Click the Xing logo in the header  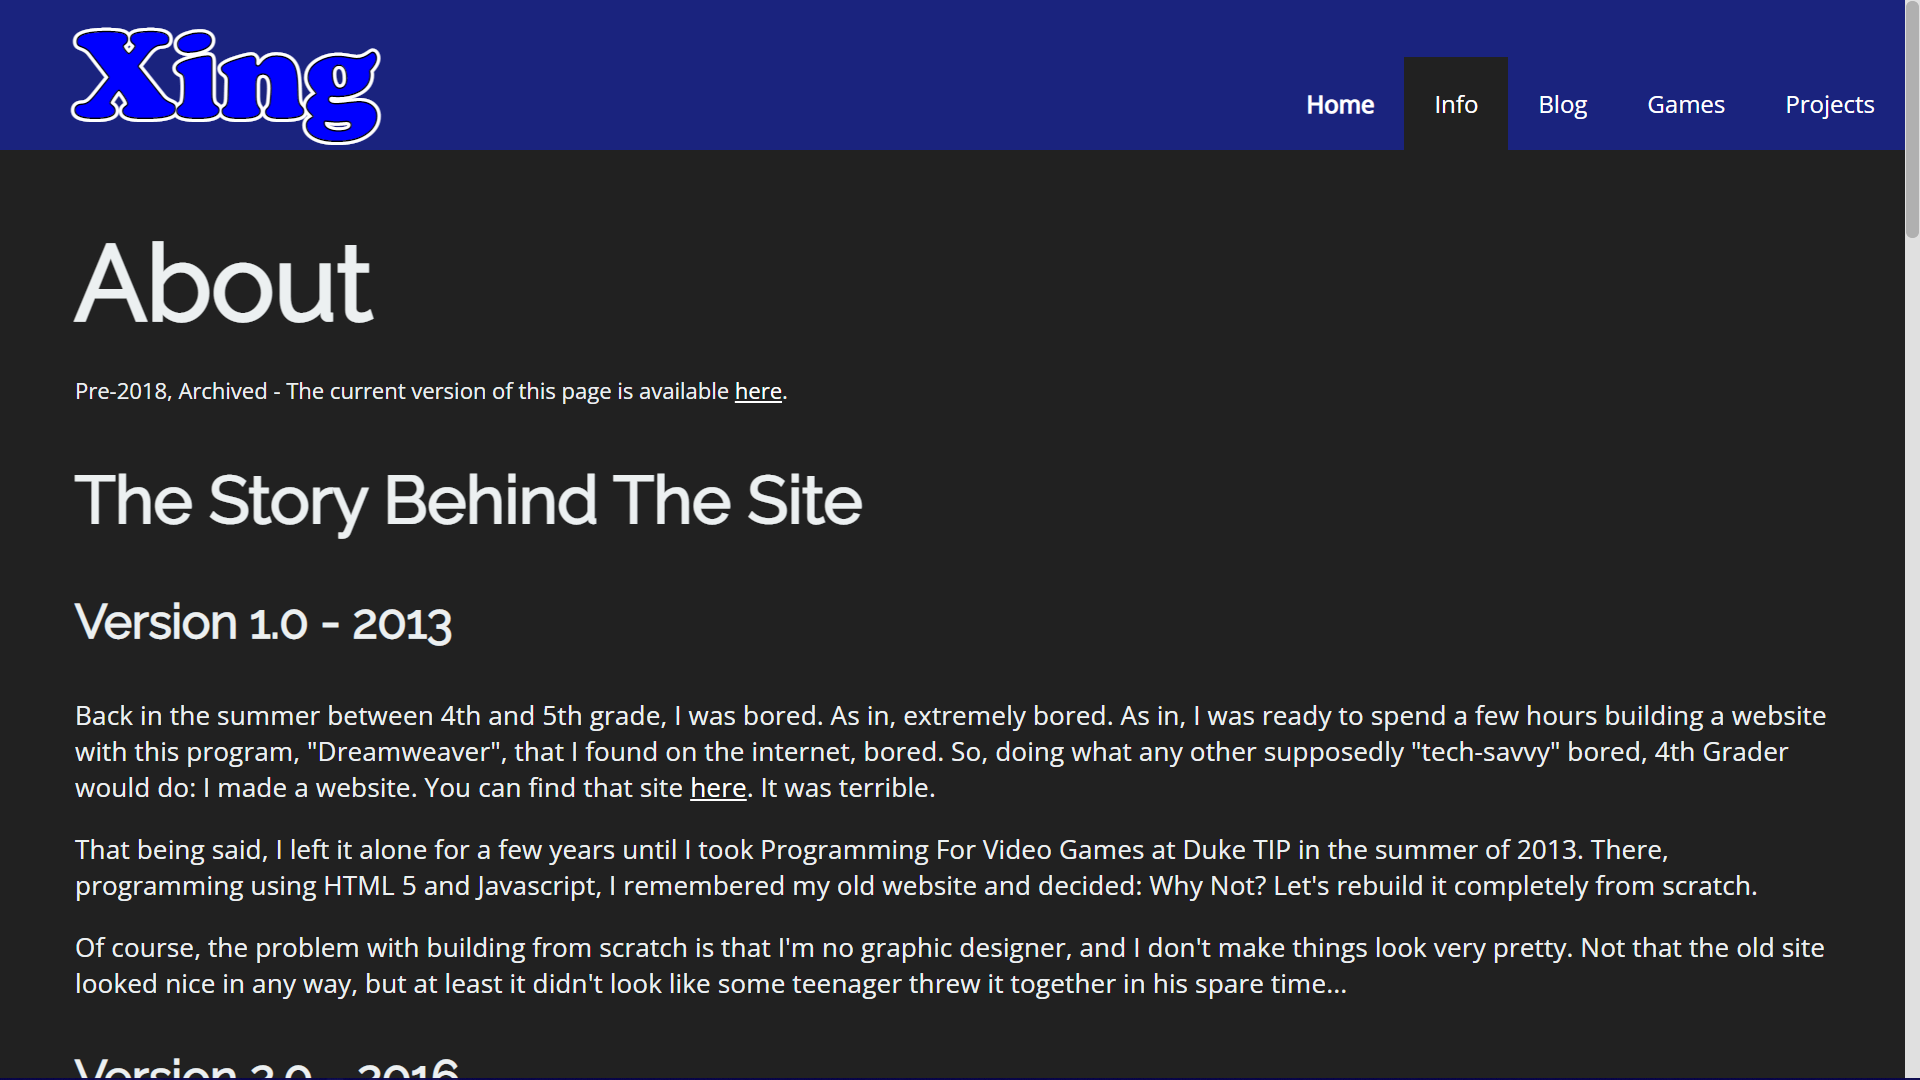[x=226, y=86]
